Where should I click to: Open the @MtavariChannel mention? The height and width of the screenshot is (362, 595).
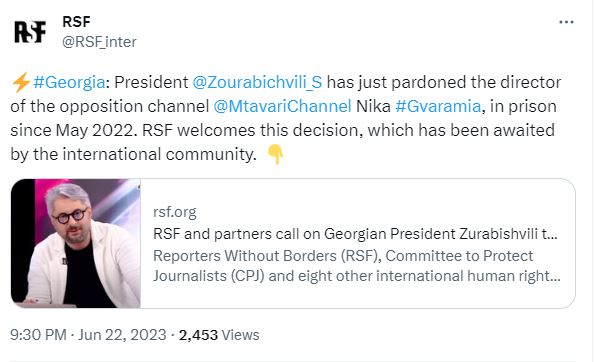click(x=282, y=106)
